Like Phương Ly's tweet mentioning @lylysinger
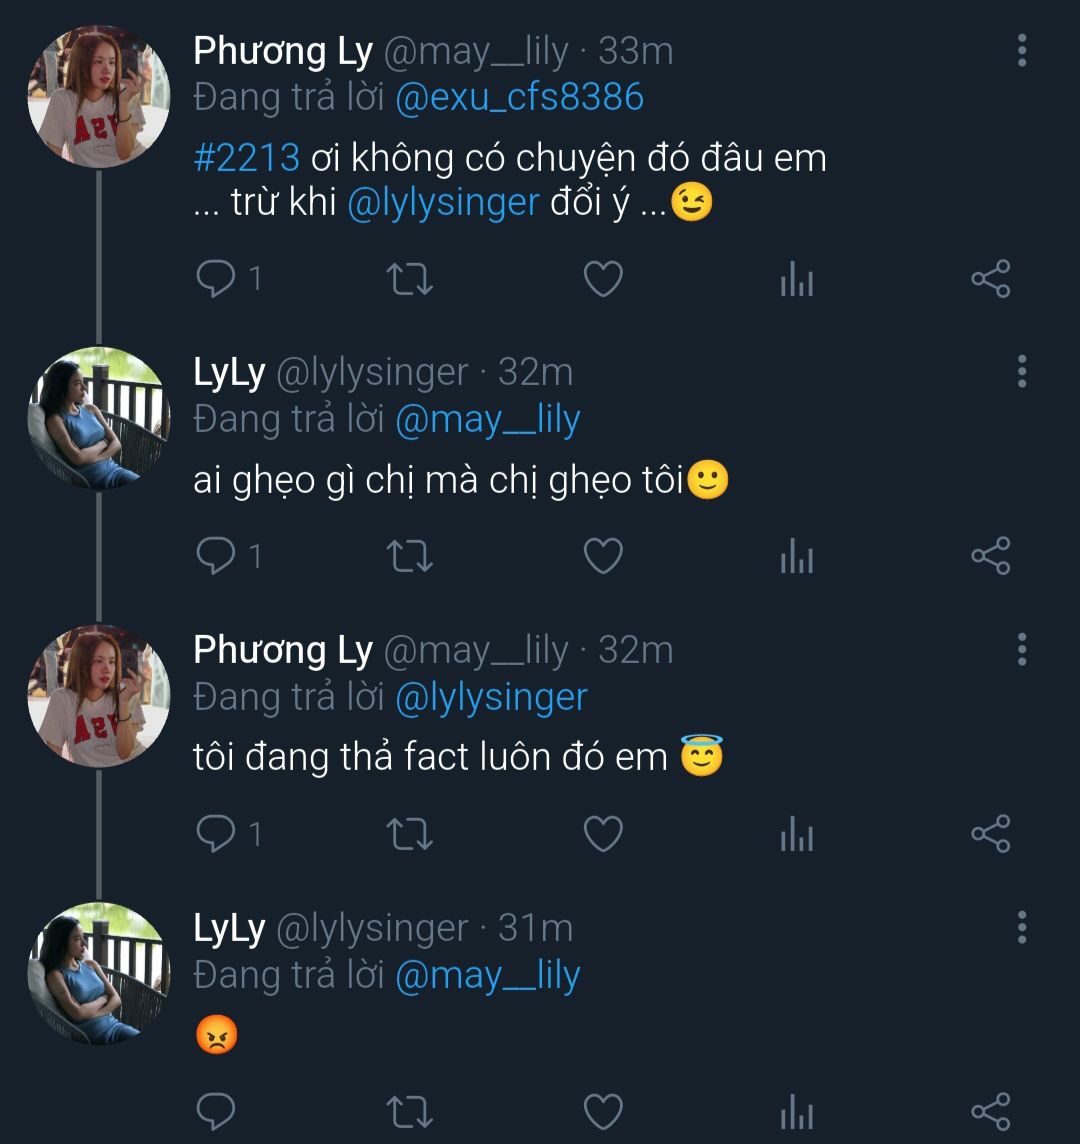The height and width of the screenshot is (1144, 1080). pyautogui.click(x=603, y=279)
